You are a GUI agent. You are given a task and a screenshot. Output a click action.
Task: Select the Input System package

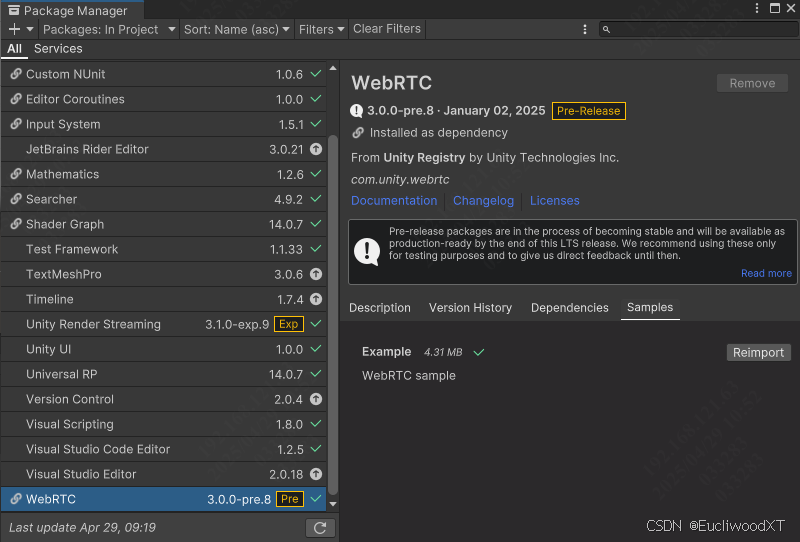click(164, 124)
